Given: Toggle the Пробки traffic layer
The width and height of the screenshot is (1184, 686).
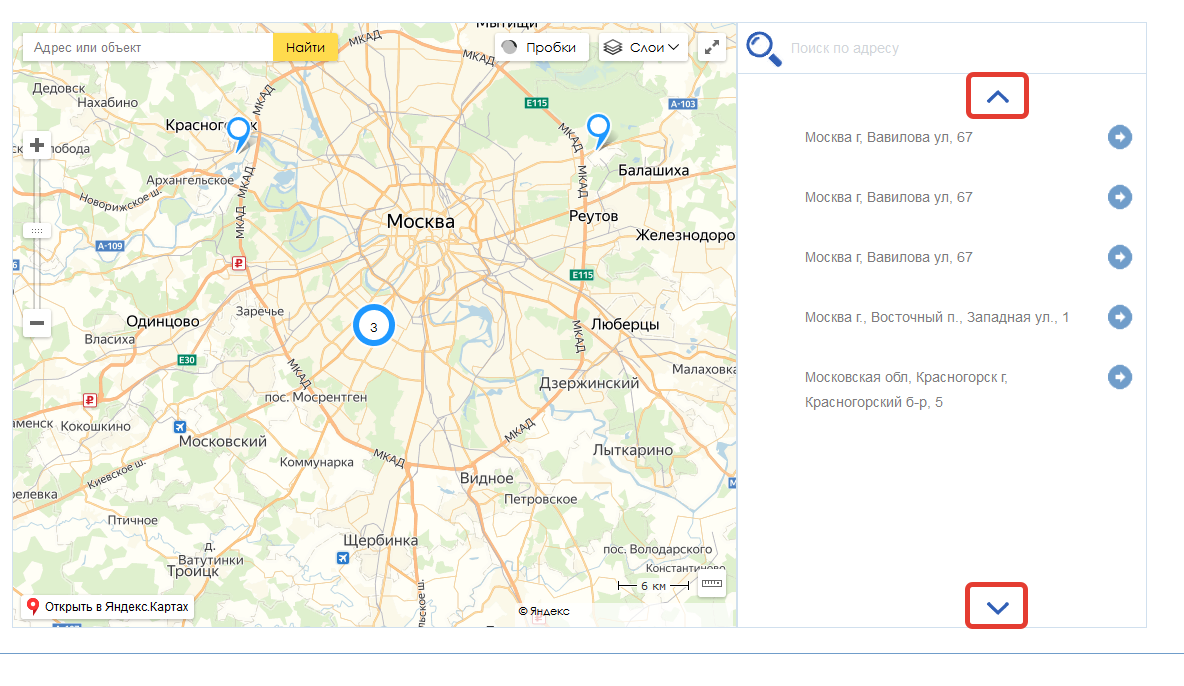Looking at the screenshot, I should click(x=540, y=48).
